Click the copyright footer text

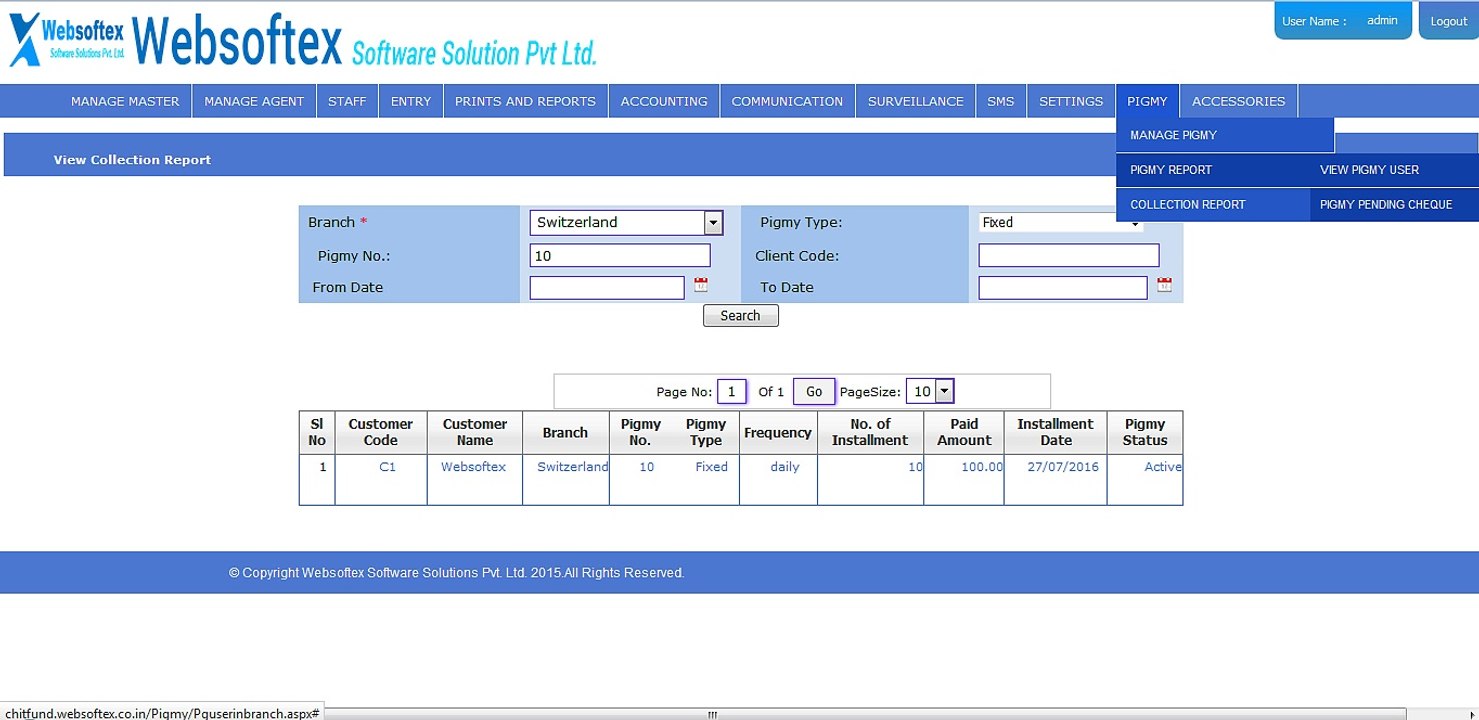(x=456, y=573)
